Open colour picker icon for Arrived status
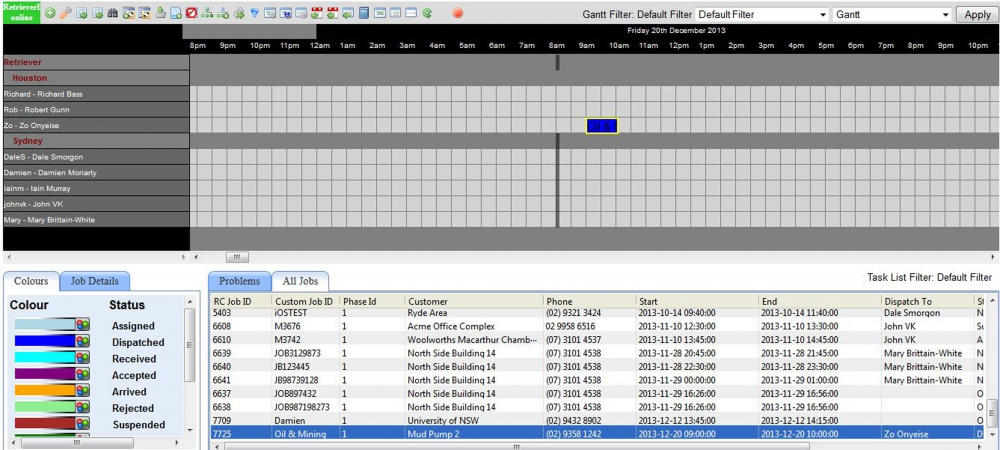Image resolution: width=1000 pixels, height=450 pixels. 83,391
